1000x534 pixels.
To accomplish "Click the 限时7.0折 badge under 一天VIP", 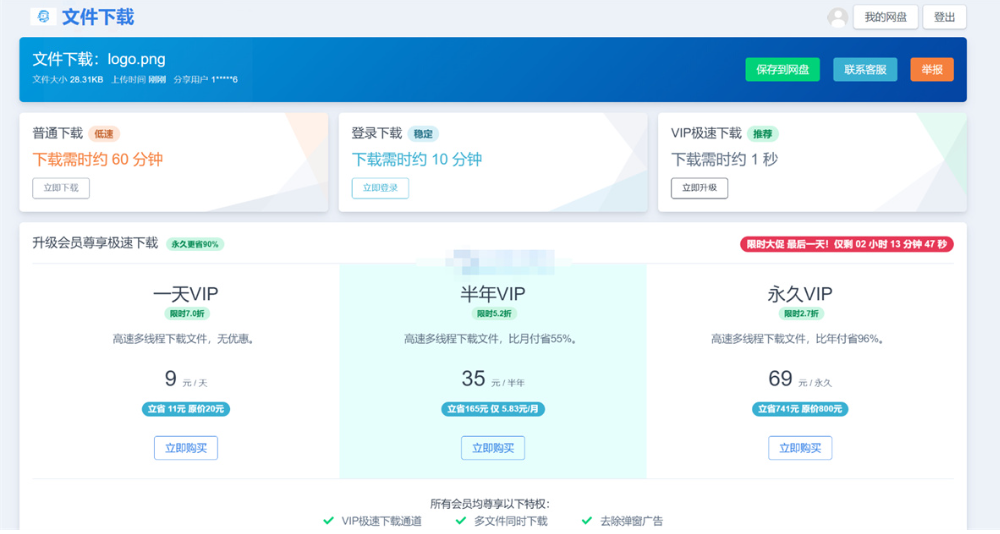I will (x=187, y=313).
